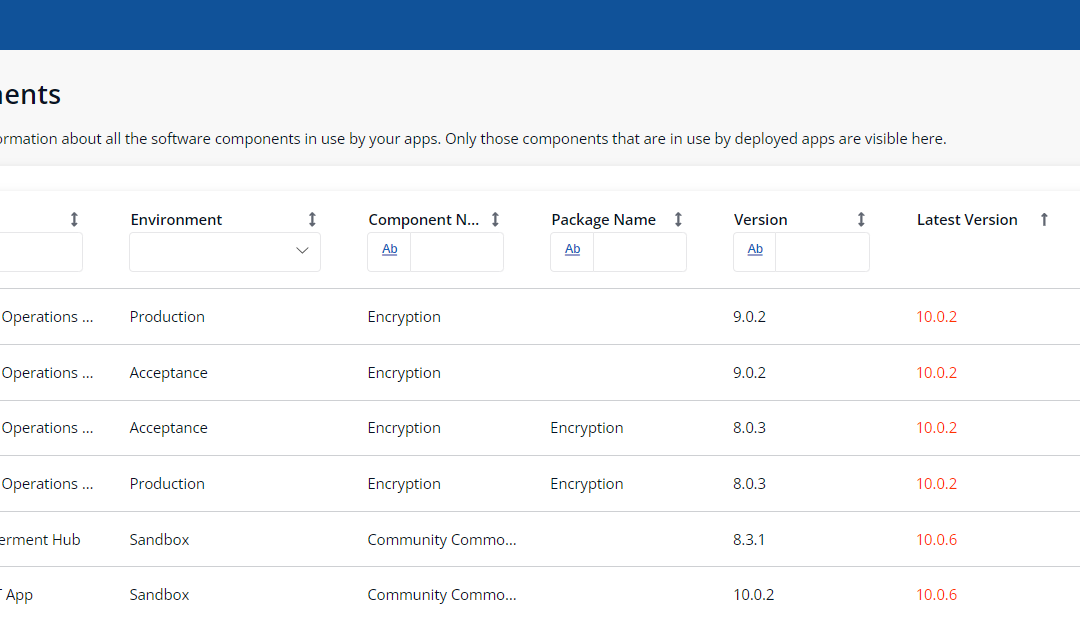This screenshot has width=1080, height=620.
Task: Click version 8.0.3 in the Production row
Action: [x=749, y=484]
